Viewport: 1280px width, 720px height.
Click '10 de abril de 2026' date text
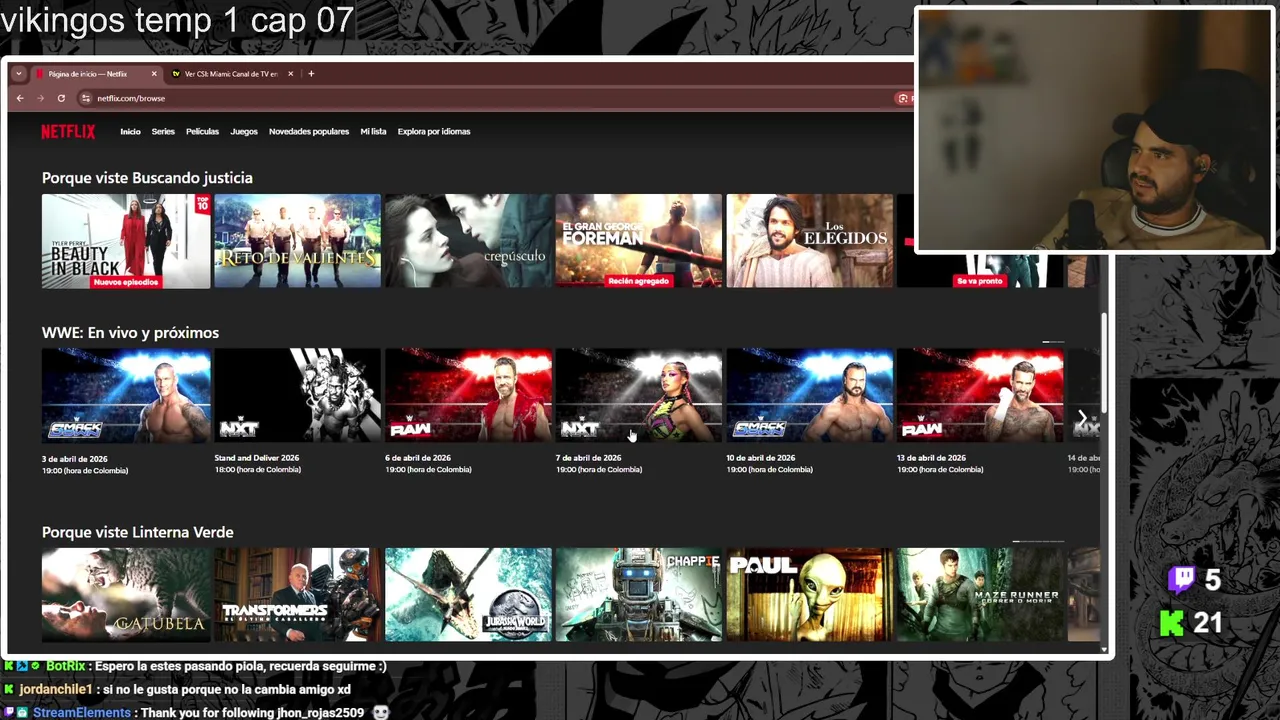762,458
